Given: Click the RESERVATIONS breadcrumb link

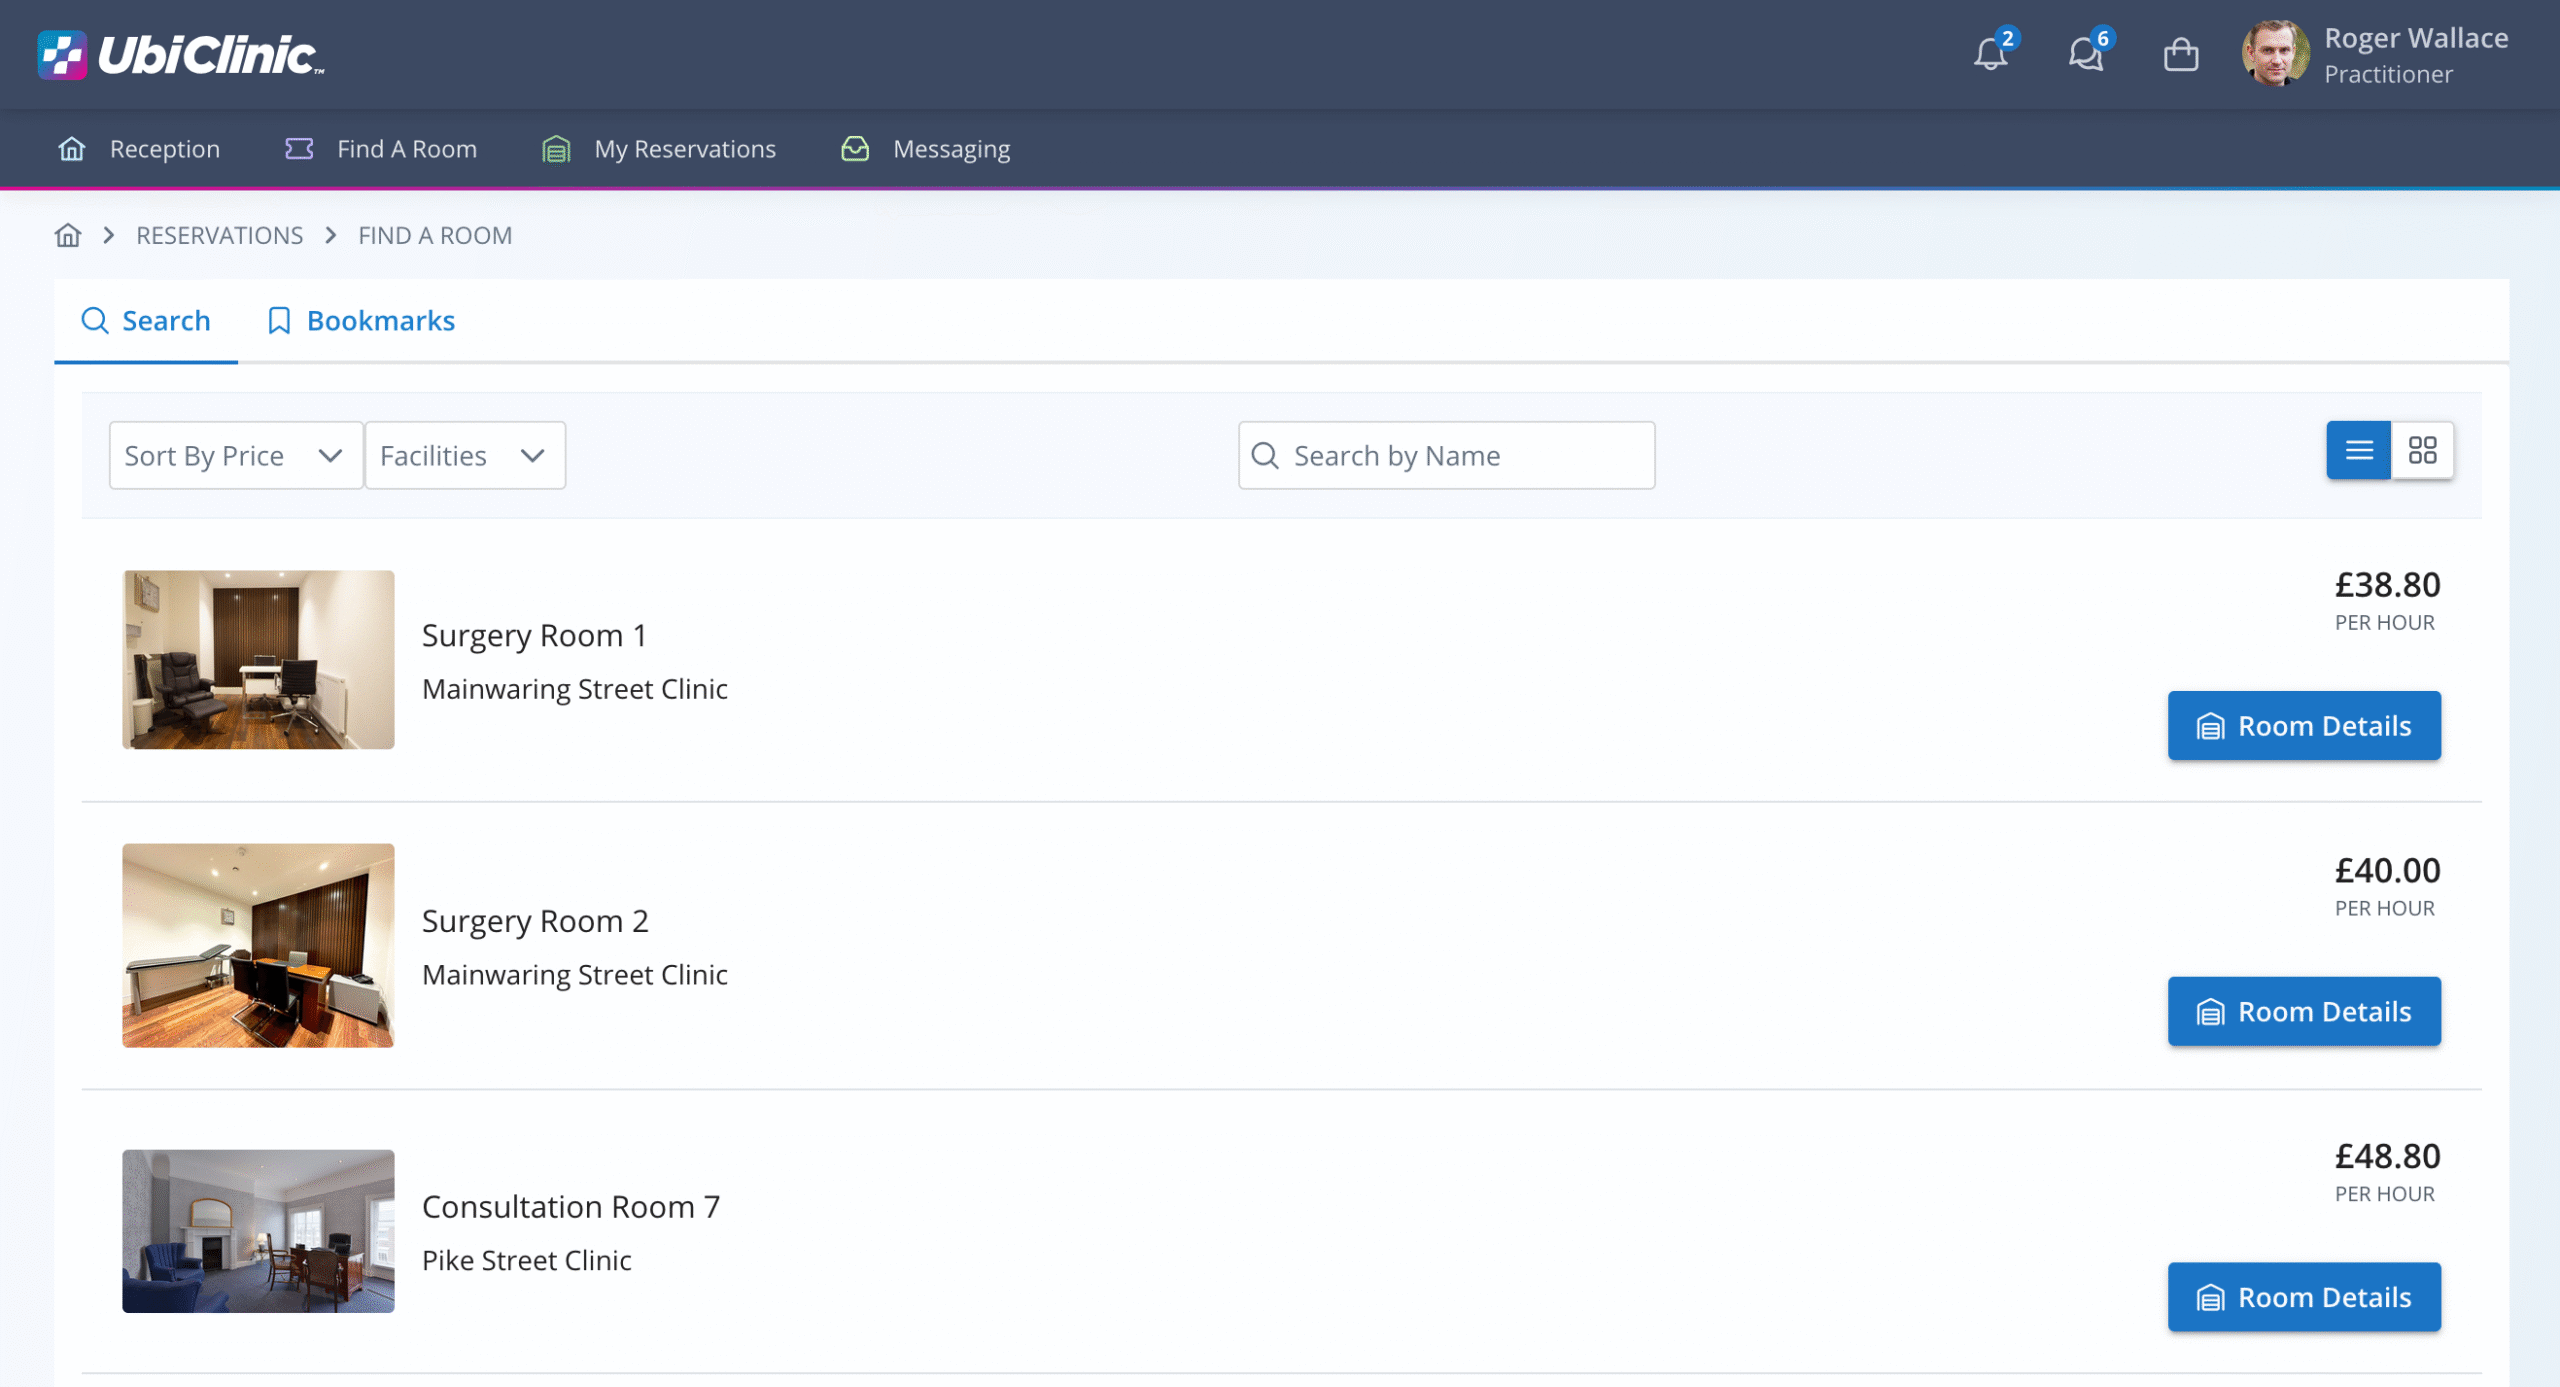Looking at the screenshot, I should click(x=219, y=236).
